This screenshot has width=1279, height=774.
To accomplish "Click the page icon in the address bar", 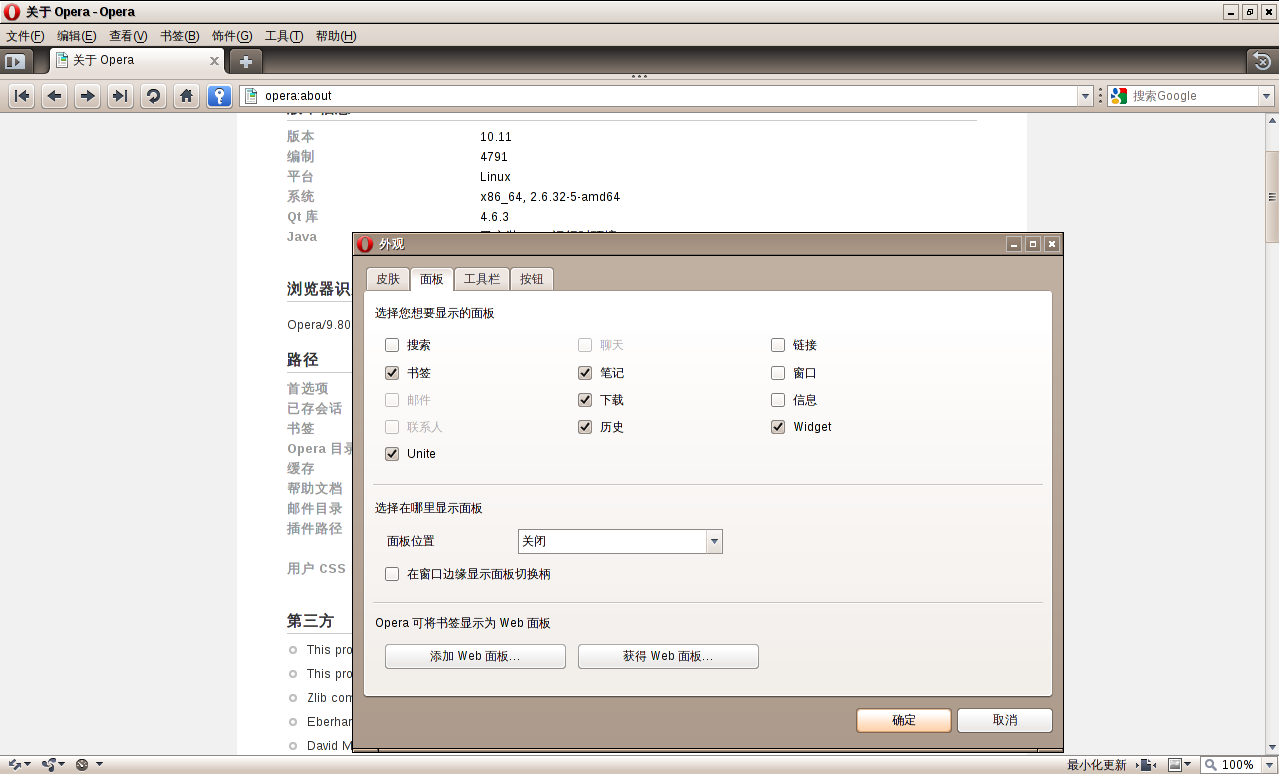I will point(252,96).
